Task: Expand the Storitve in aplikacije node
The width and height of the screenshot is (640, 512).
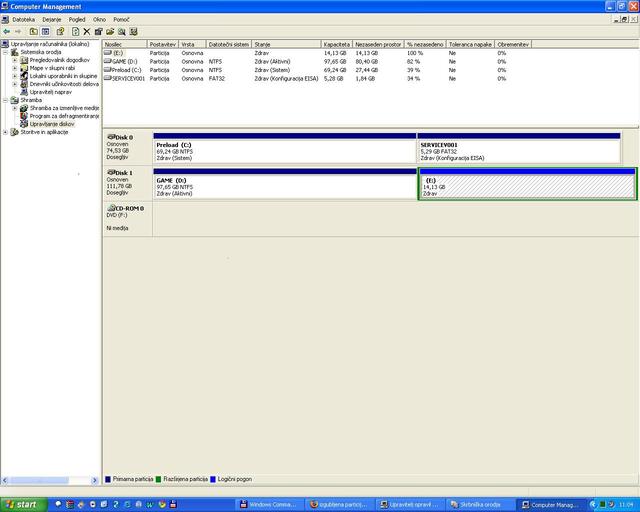Action: pyautogui.click(x=5, y=132)
